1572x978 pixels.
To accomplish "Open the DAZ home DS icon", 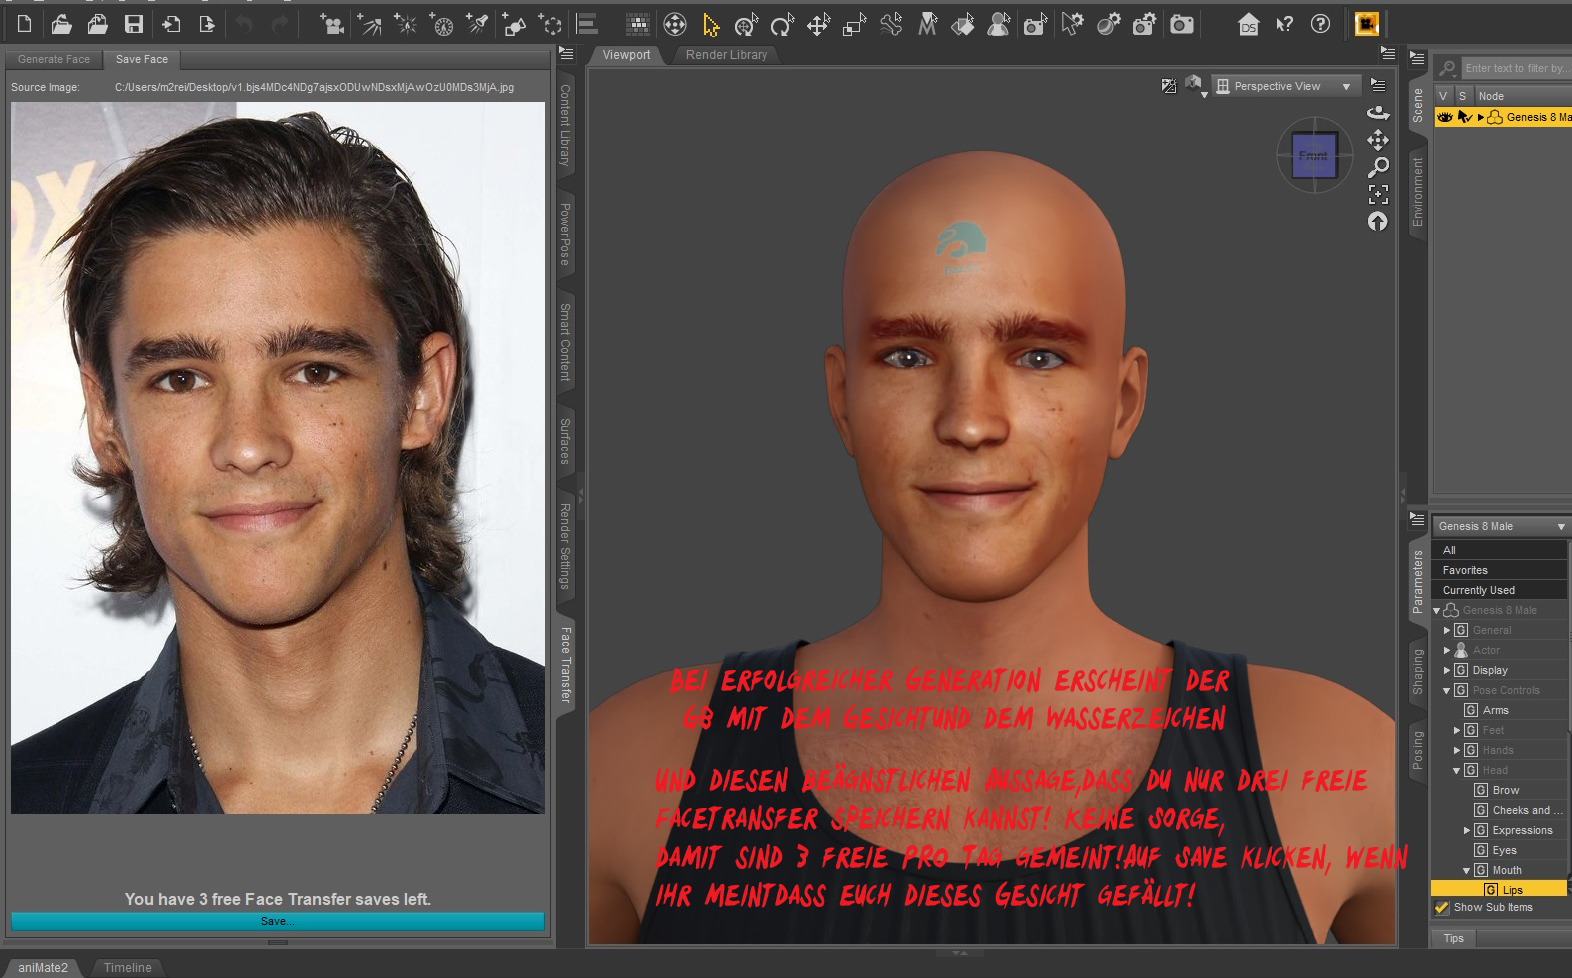I will (1248, 24).
